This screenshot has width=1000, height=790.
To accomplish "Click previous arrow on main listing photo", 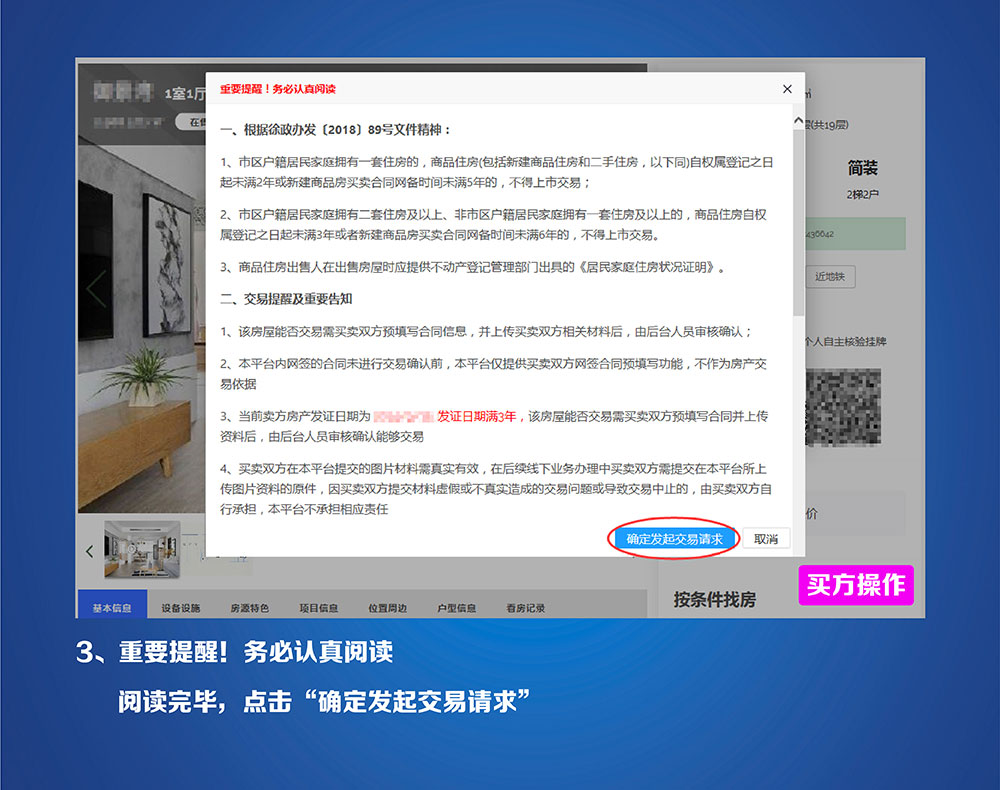I will click(96, 288).
